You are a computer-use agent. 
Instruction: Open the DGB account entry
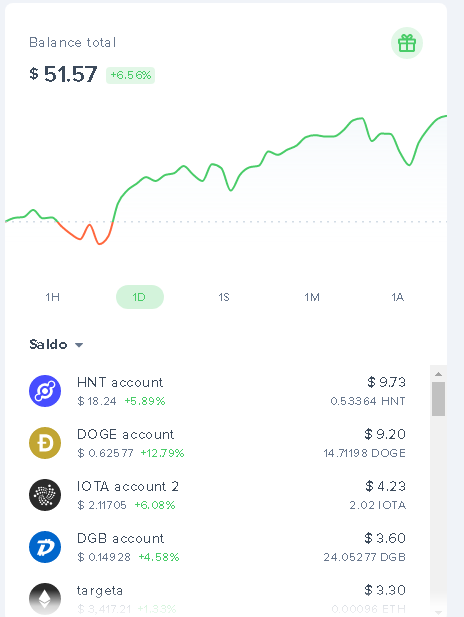pyautogui.click(x=217, y=547)
